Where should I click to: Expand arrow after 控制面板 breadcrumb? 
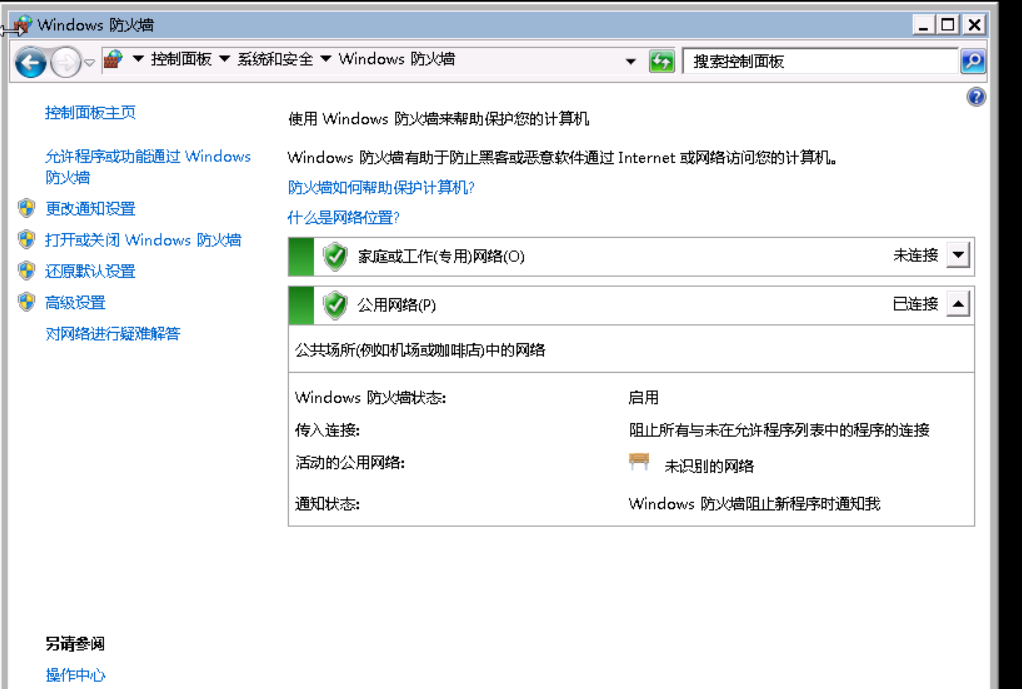coord(225,59)
